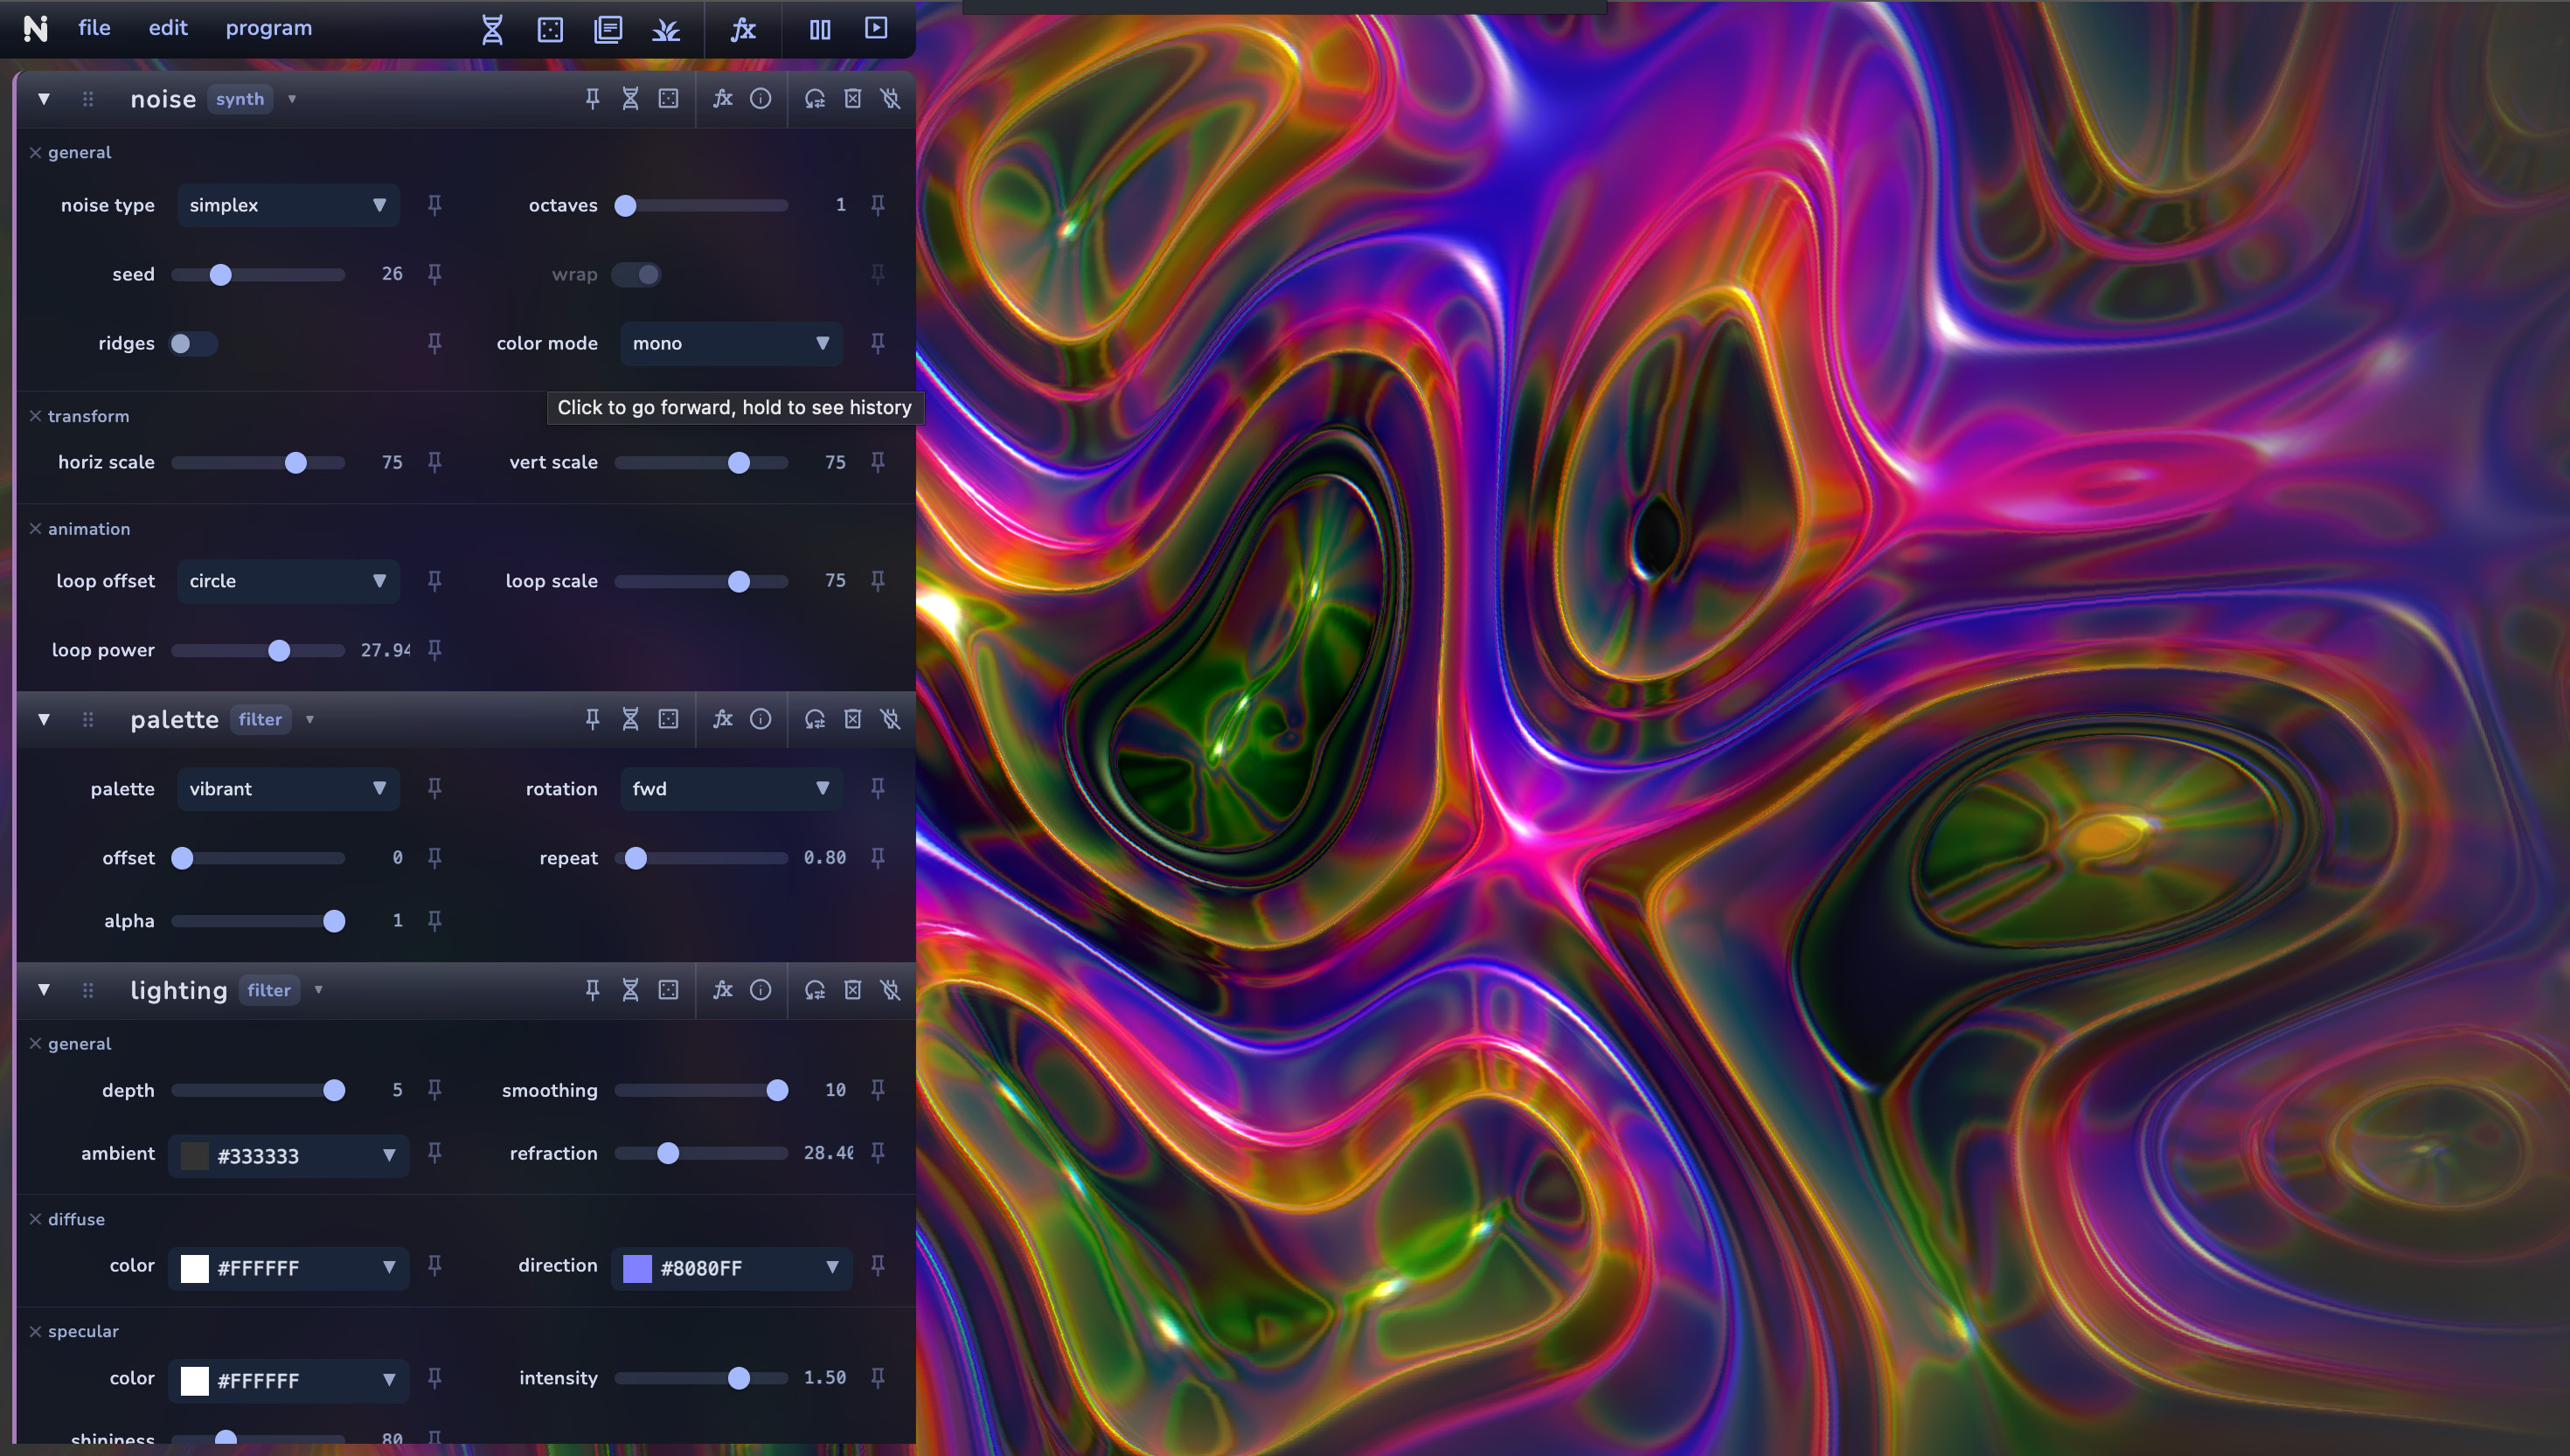Open the edit menu

(x=167, y=28)
